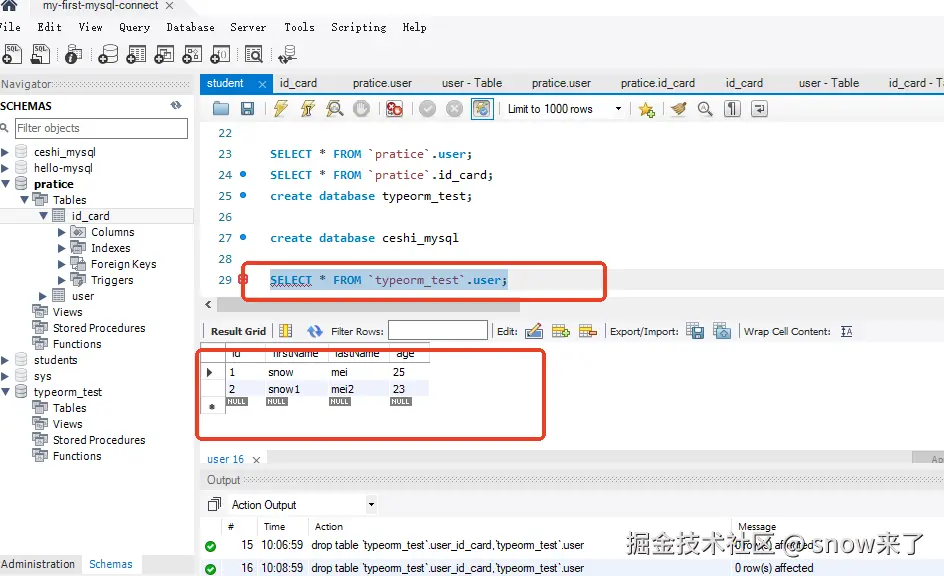Reconnect to DBMS icon in main toolbar
The image size is (944, 576).
287,54
